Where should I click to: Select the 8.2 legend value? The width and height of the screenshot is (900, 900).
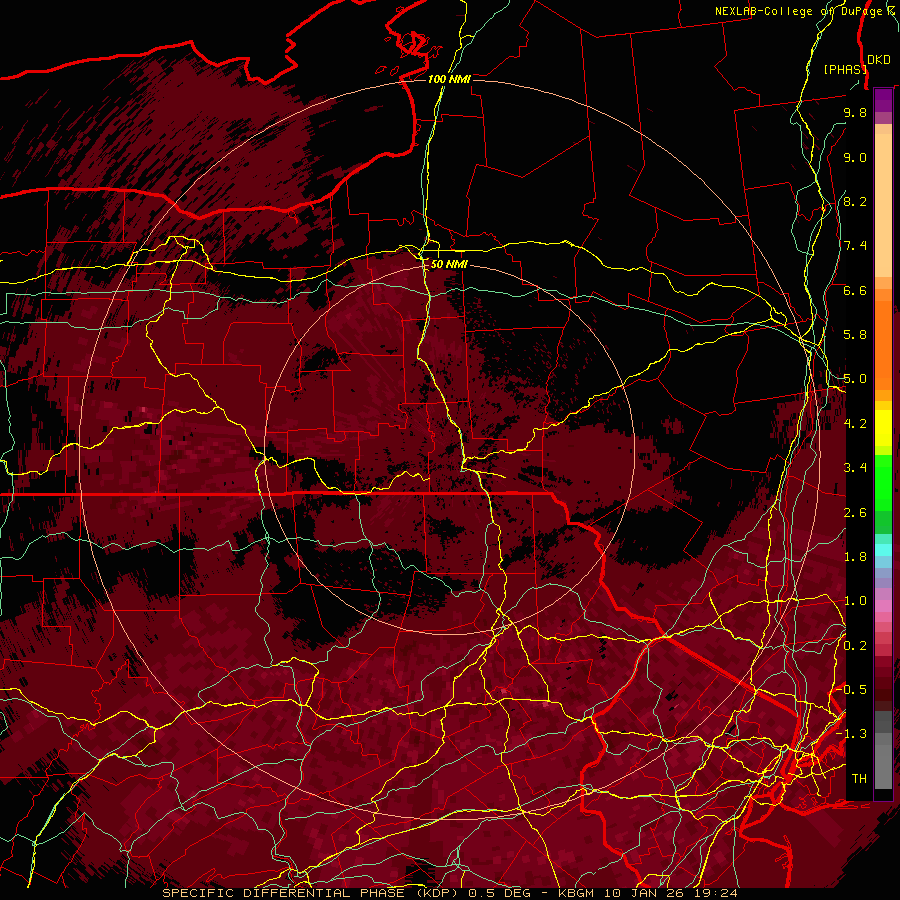point(855,201)
